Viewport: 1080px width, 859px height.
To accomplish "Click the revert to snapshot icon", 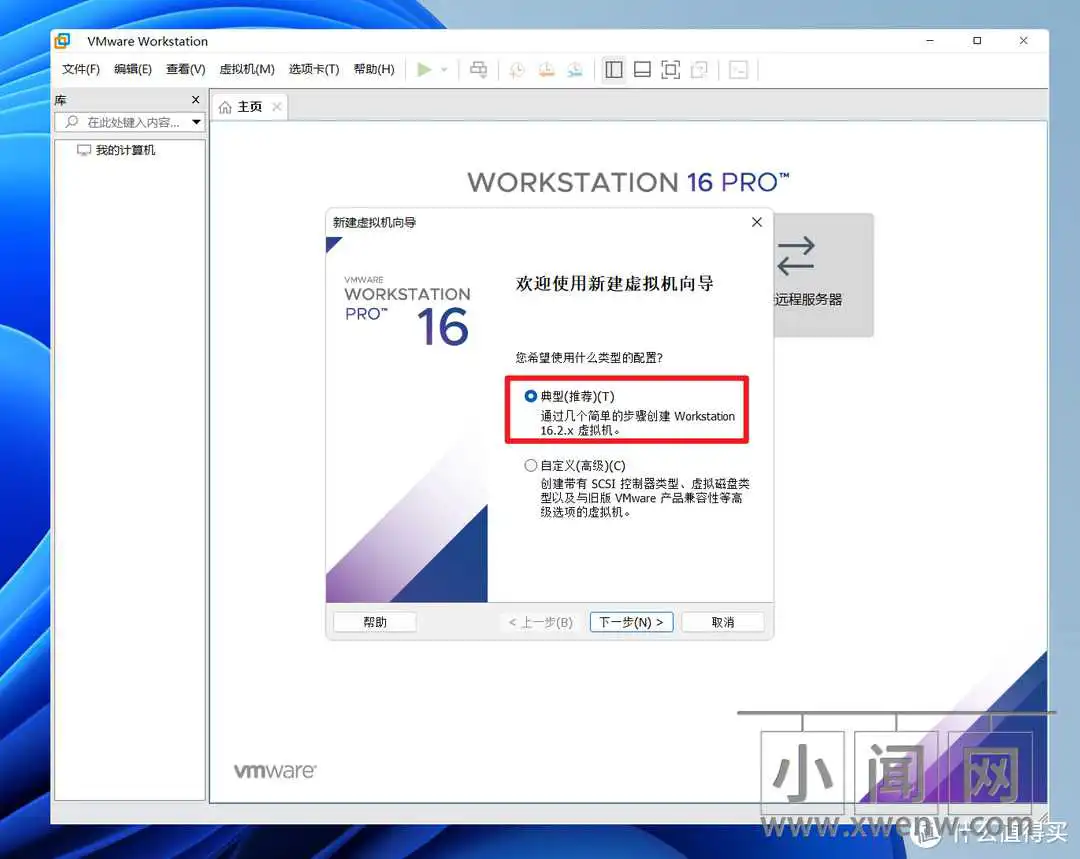I will tap(546, 70).
